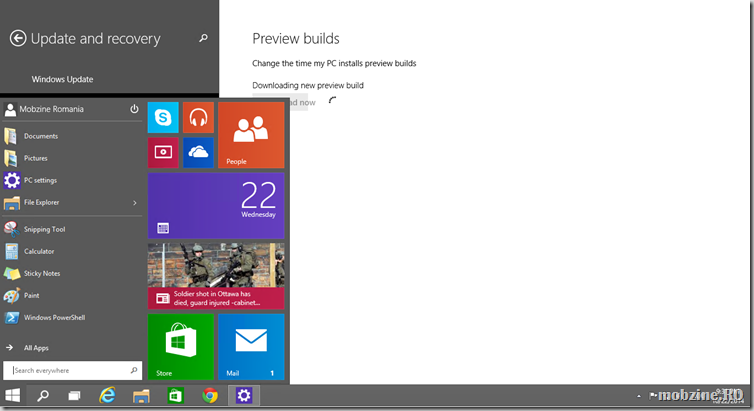Click the Mobzine Romania user account

(x=44, y=110)
